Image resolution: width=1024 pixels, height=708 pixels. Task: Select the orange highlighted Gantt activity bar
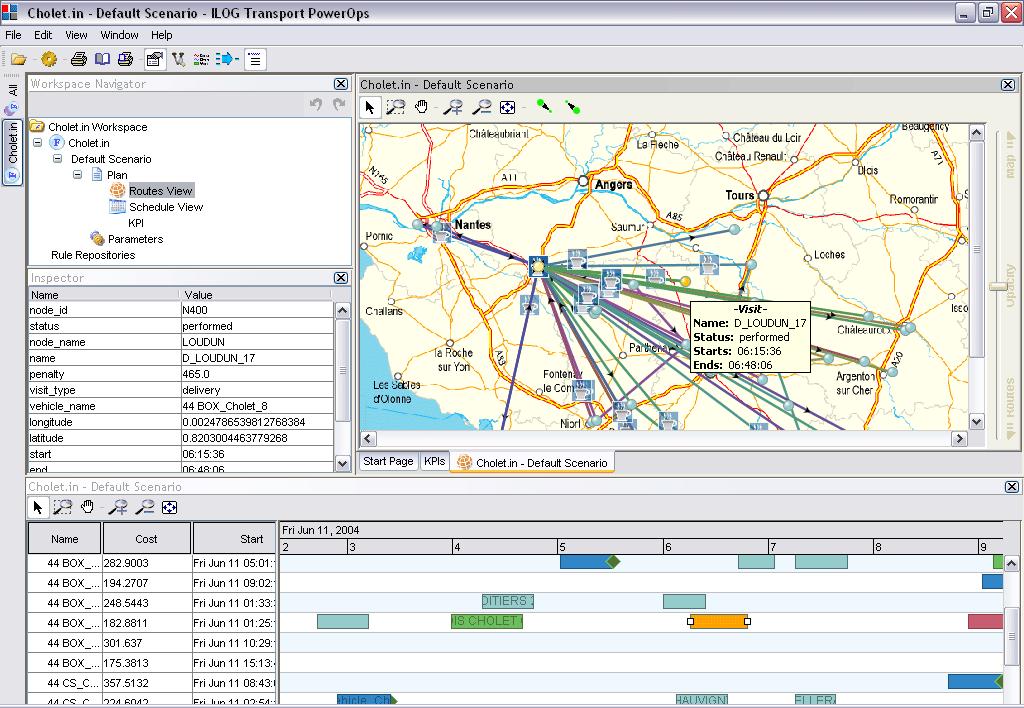click(x=719, y=621)
